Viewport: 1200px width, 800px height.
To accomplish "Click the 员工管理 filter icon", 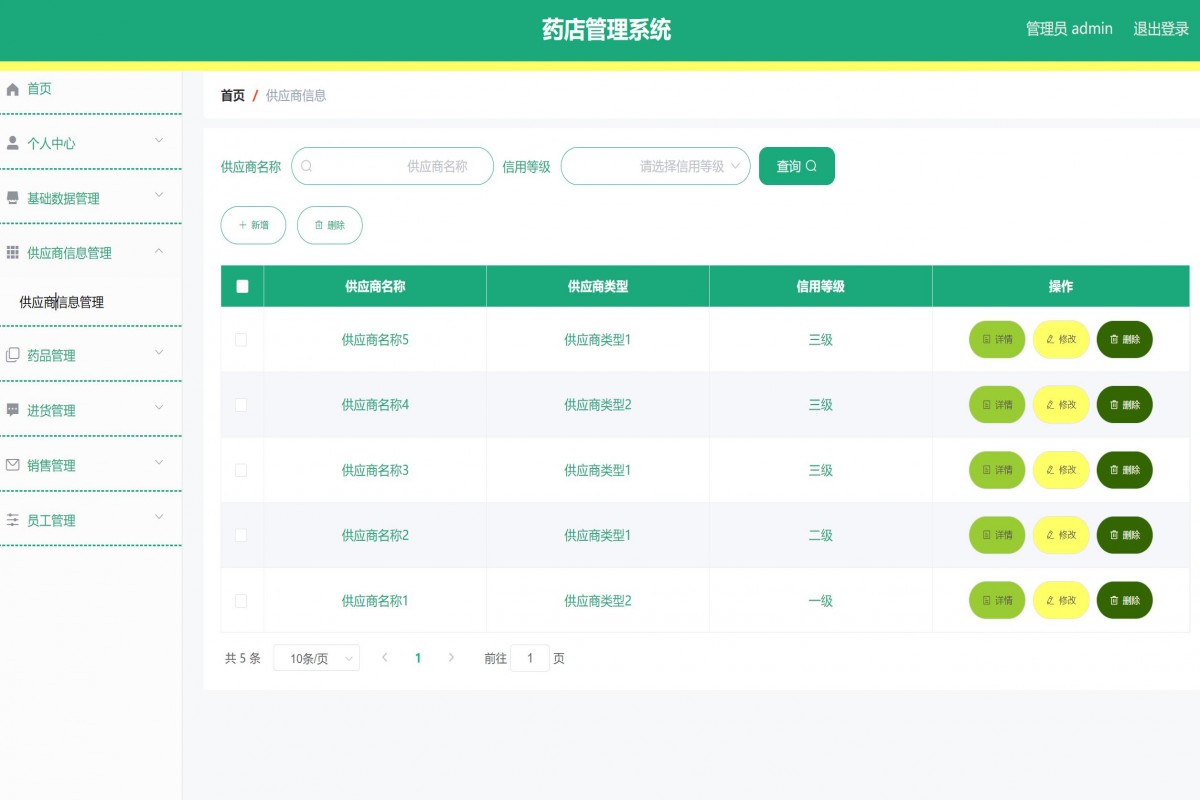I will click(x=12, y=519).
